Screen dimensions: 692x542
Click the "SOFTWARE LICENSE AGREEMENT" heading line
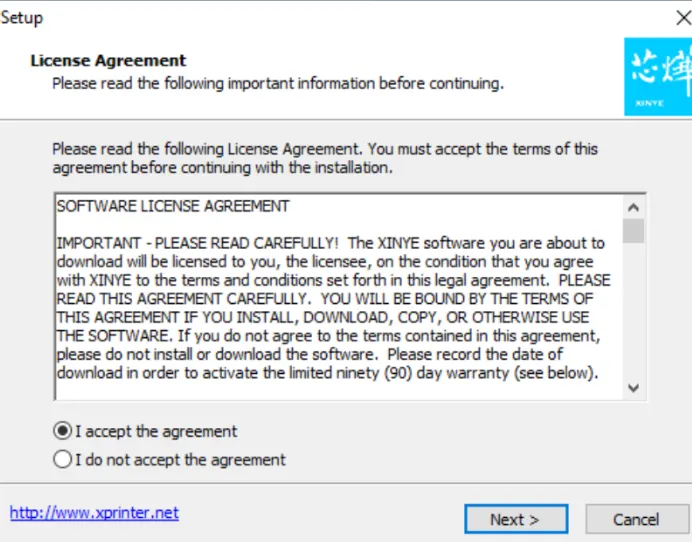tap(173, 207)
